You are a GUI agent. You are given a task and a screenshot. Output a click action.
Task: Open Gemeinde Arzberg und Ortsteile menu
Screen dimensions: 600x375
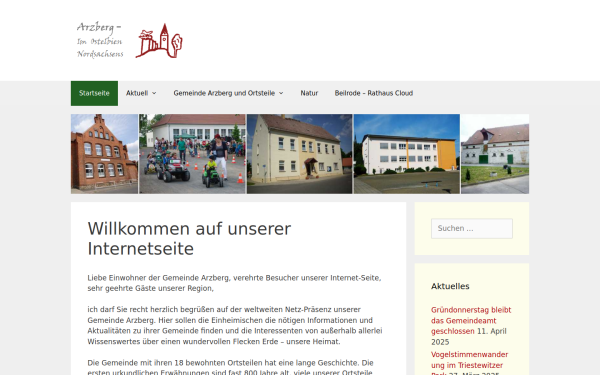click(x=224, y=93)
